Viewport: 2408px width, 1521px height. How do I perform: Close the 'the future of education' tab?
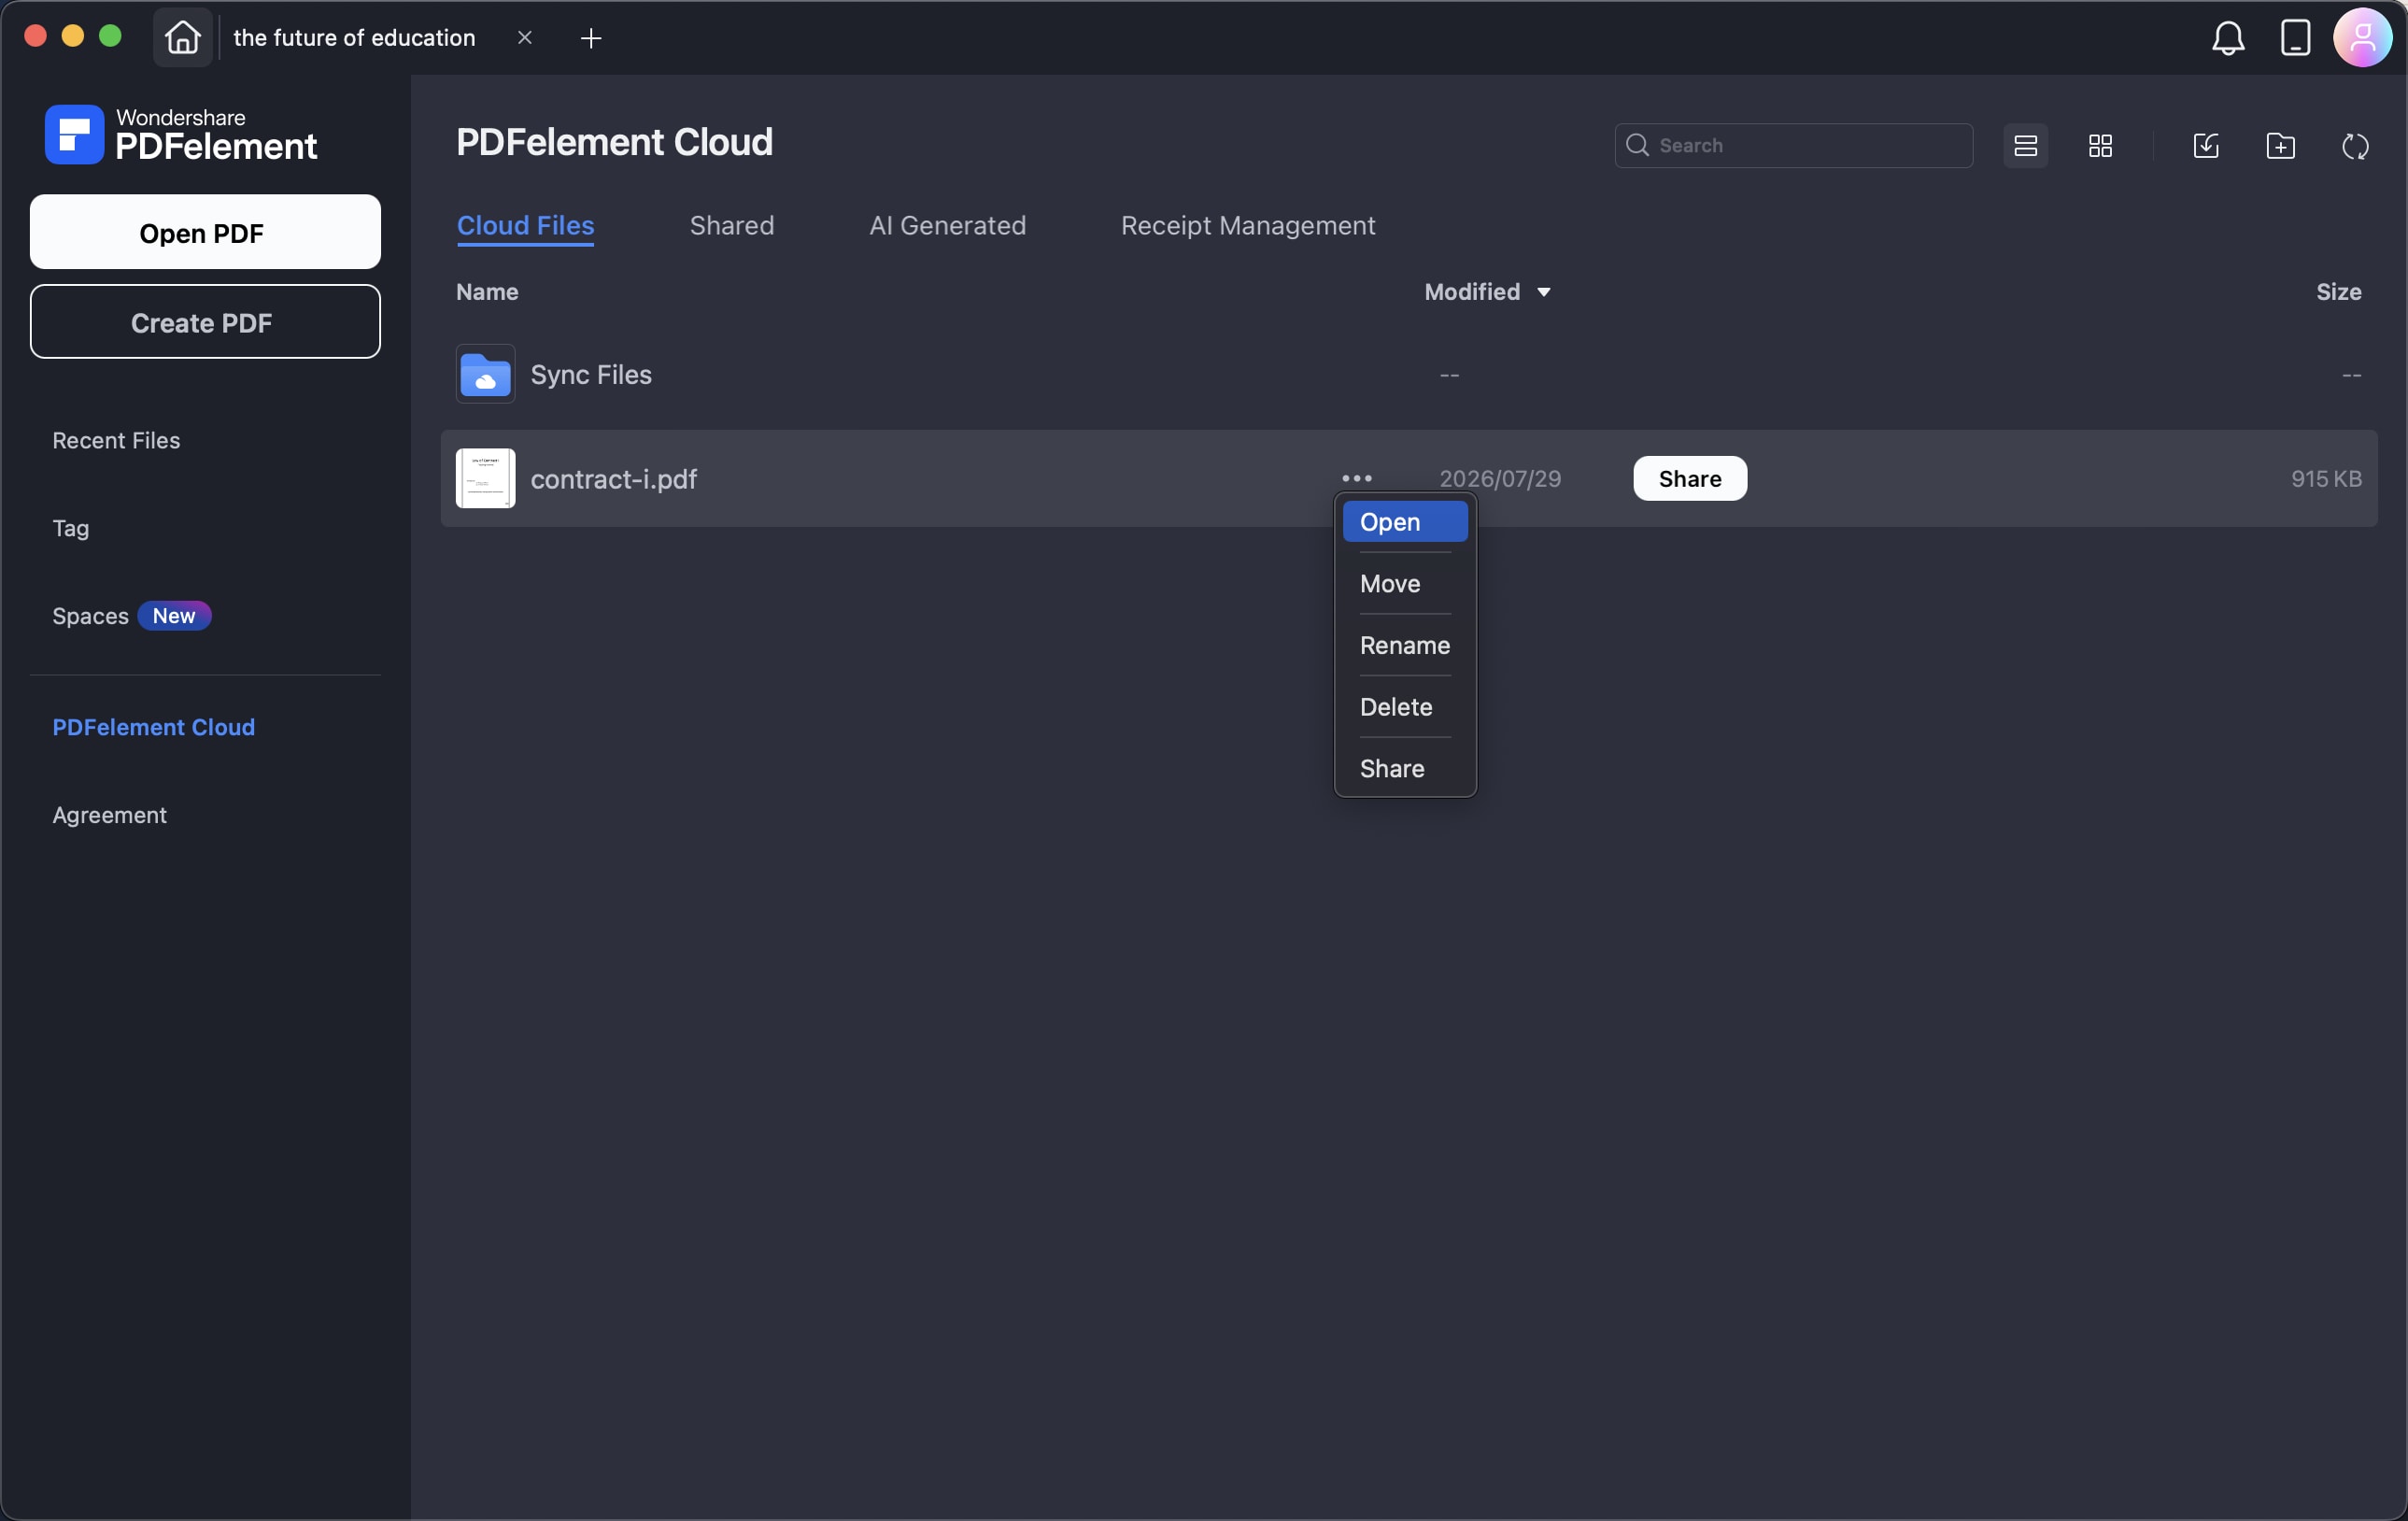(524, 38)
